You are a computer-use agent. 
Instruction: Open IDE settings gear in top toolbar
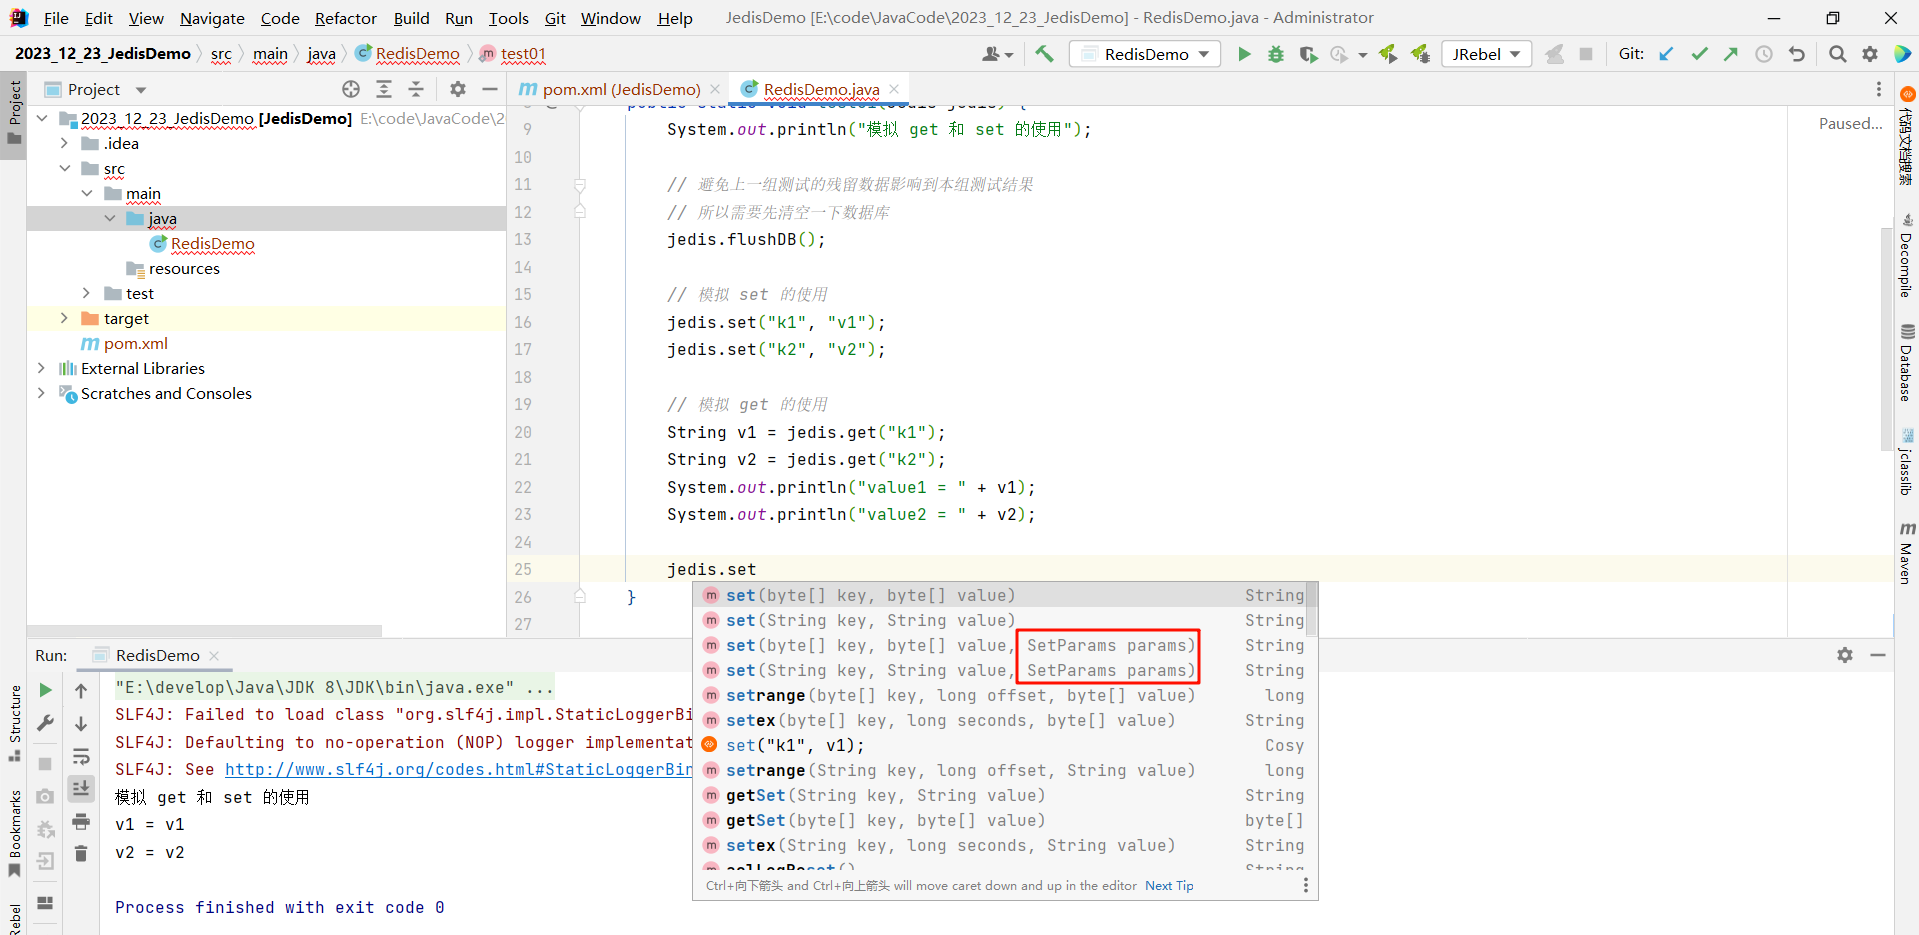(x=1870, y=54)
